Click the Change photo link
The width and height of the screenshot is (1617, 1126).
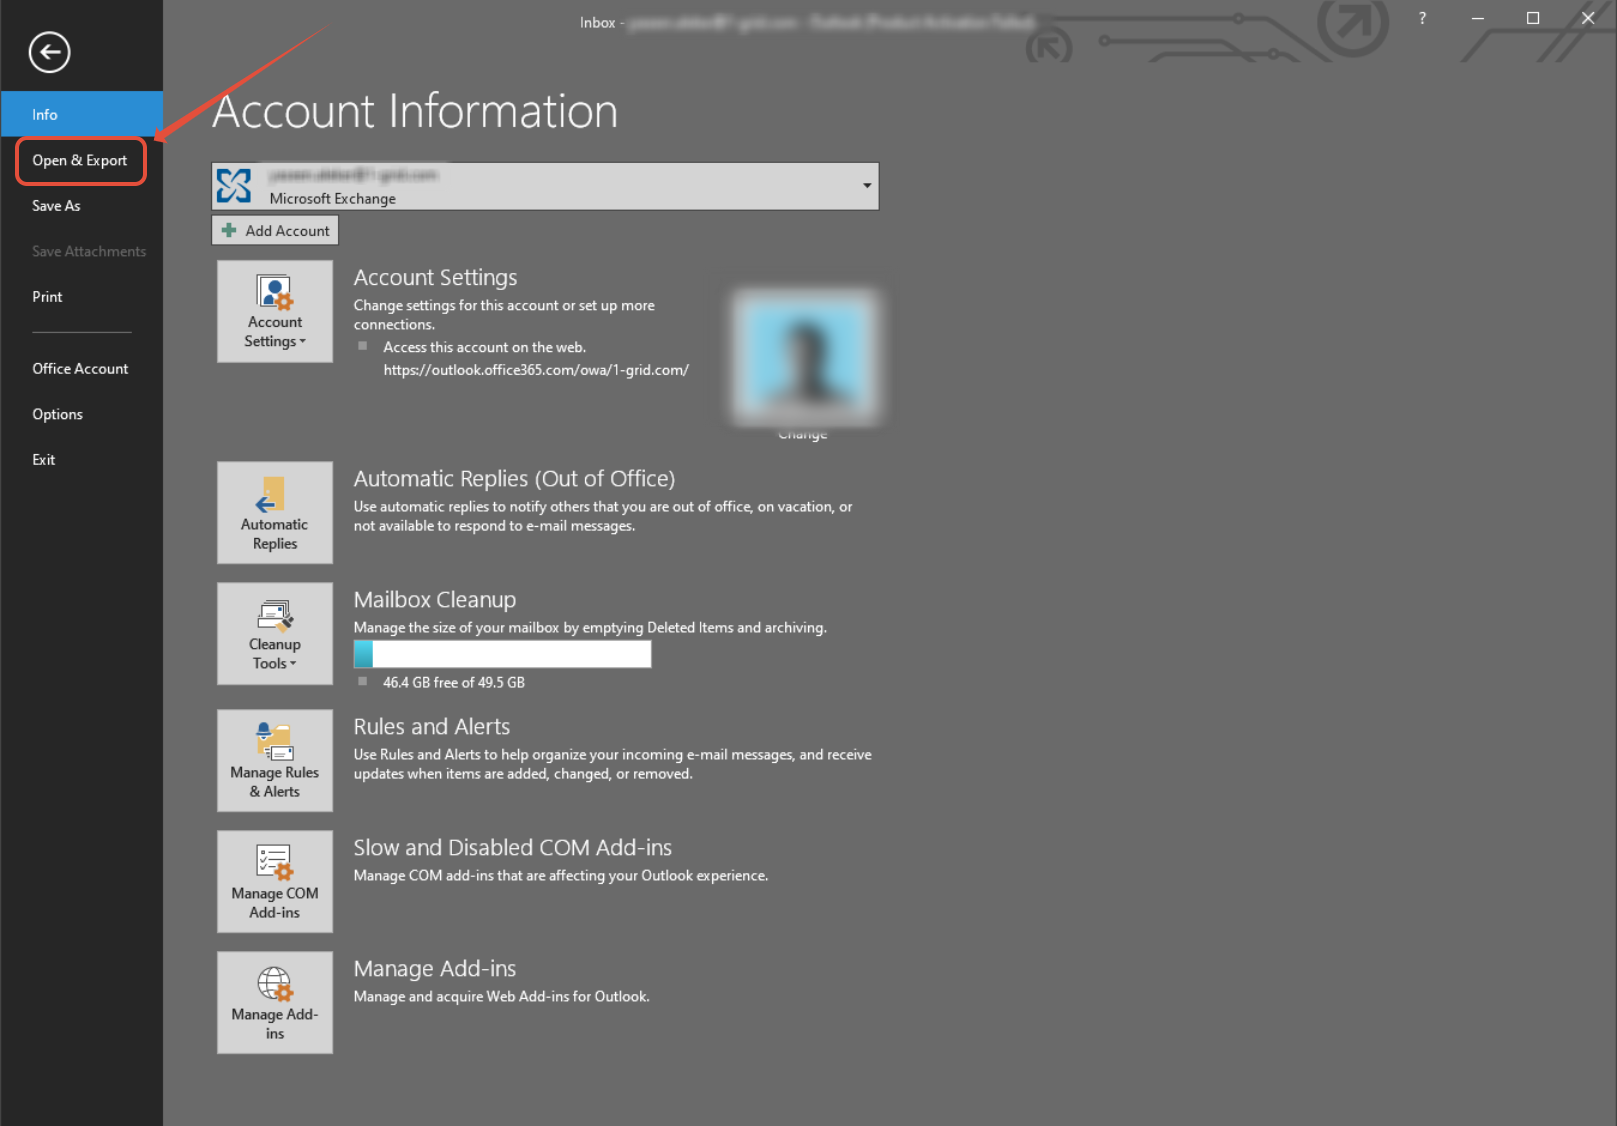click(x=803, y=435)
